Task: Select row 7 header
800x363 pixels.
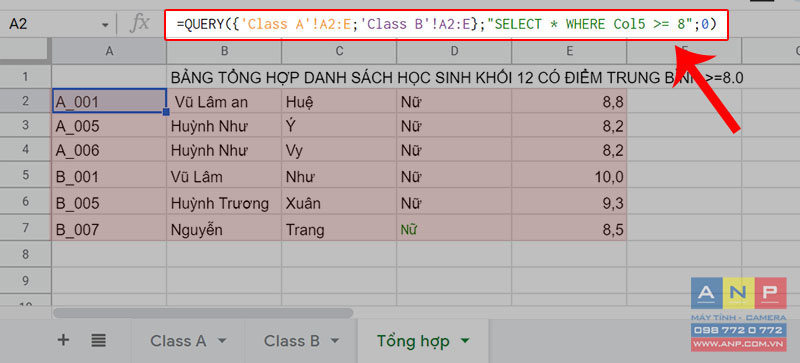Action: click(x=26, y=229)
